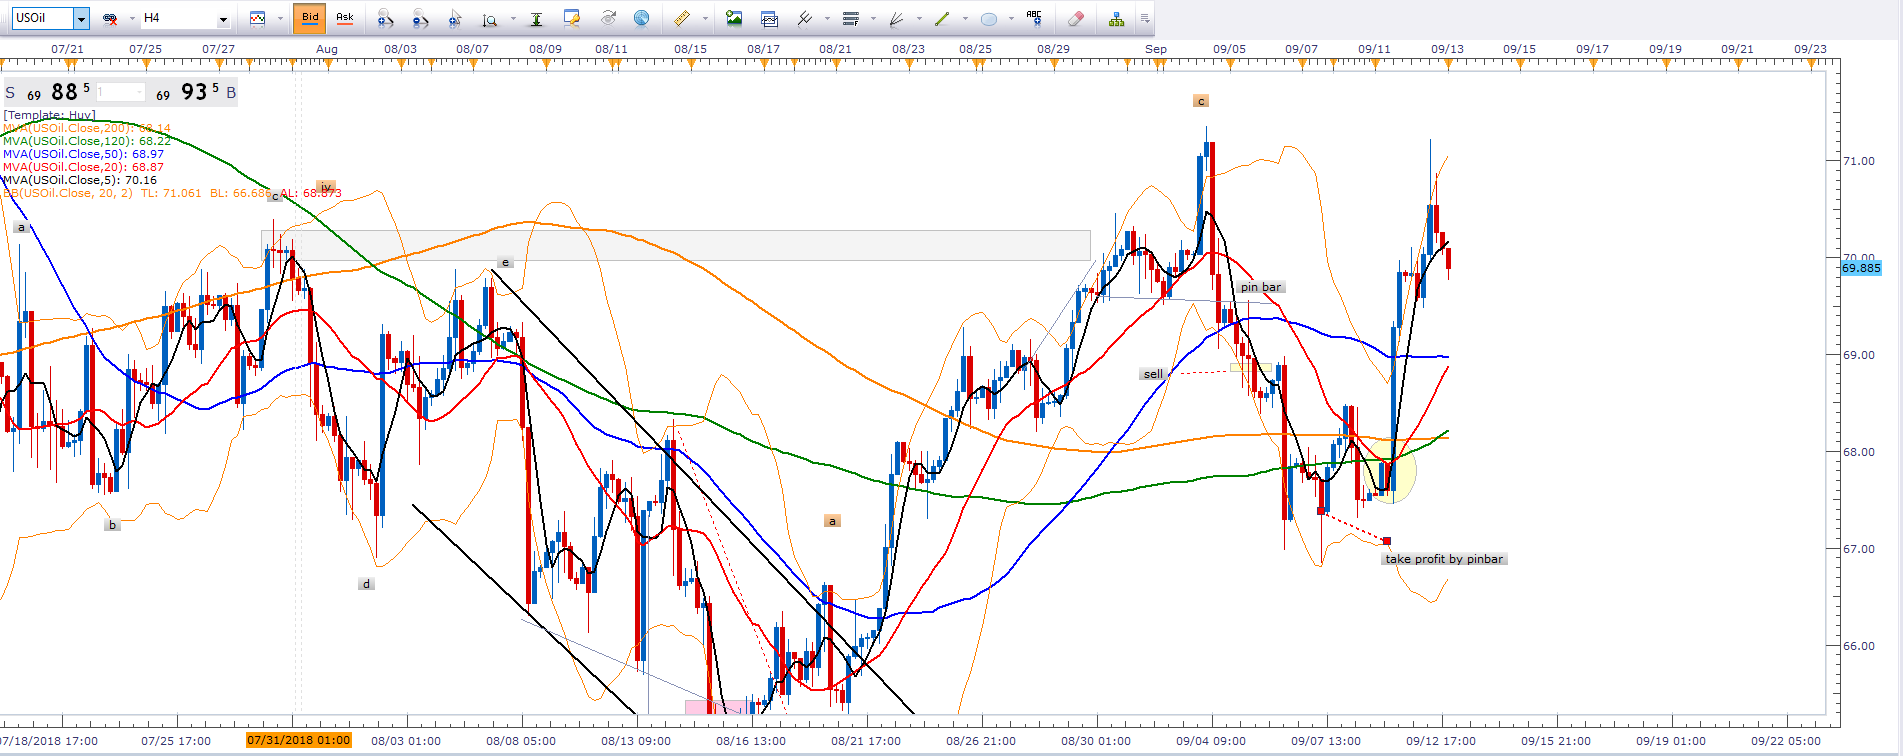The width and height of the screenshot is (1903, 756).
Task: Click the S sell price 69.885 button
Action: tap(50, 92)
